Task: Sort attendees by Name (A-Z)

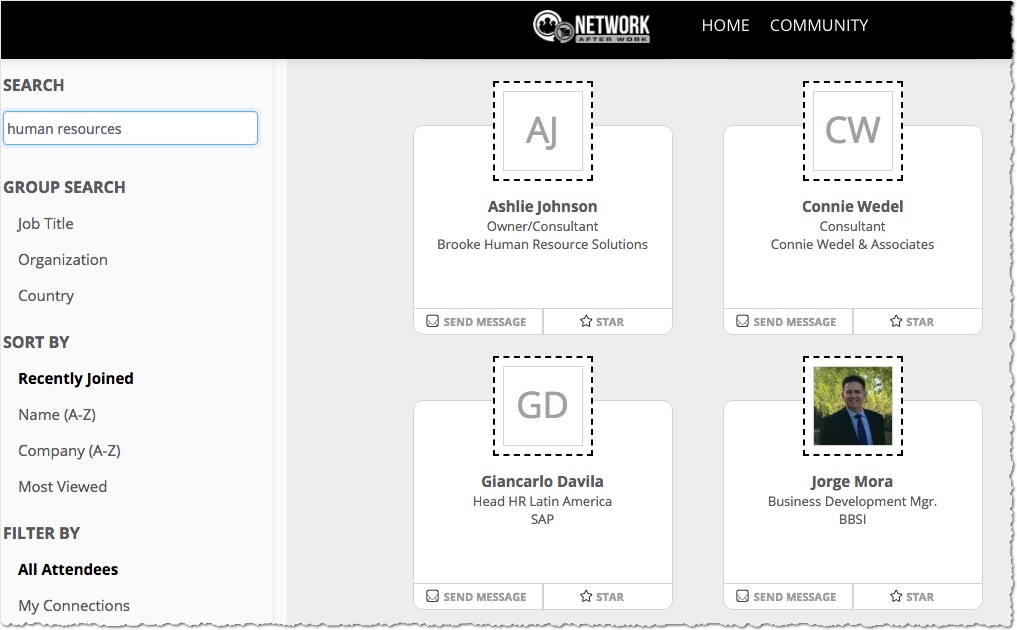Action: 57,415
